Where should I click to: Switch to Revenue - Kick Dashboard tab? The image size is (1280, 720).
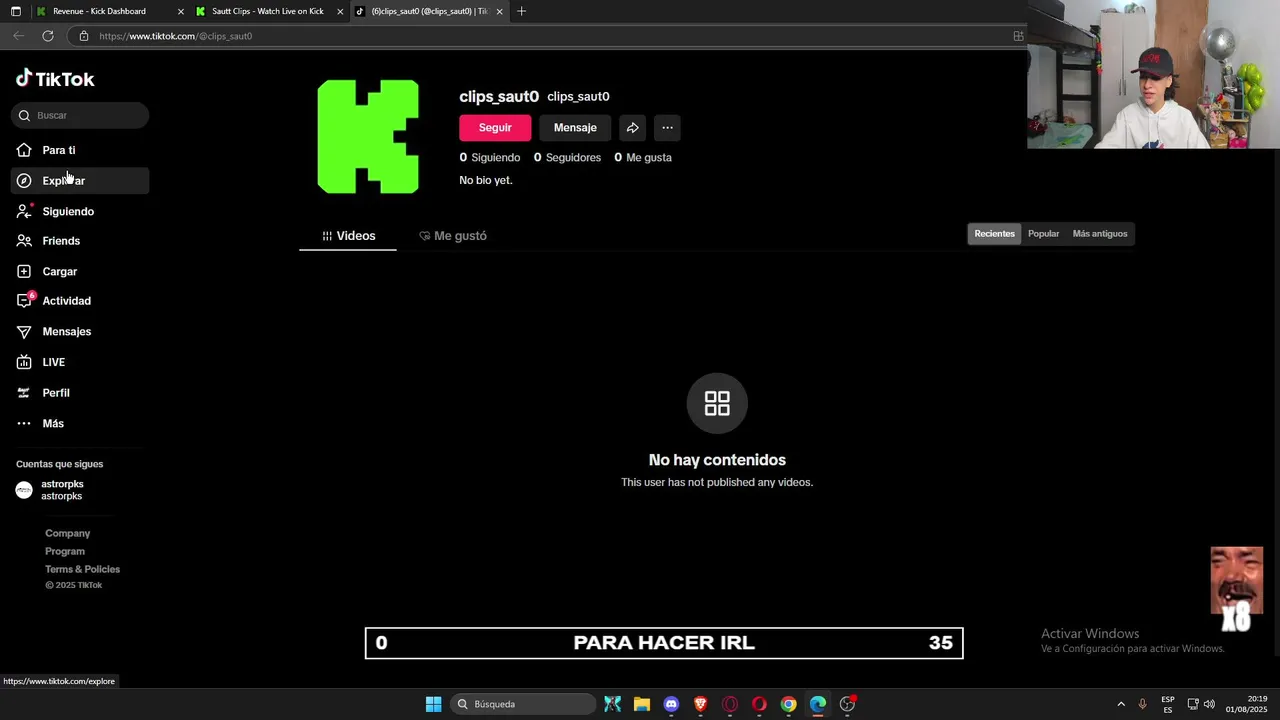pos(100,11)
